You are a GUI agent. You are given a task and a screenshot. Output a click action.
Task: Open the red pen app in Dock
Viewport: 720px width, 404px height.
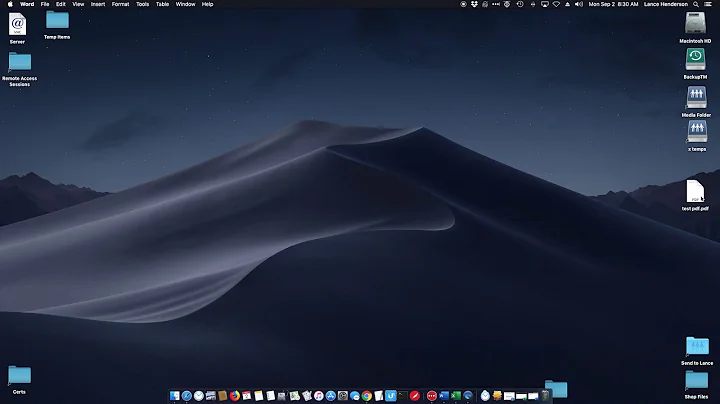click(x=415, y=396)
